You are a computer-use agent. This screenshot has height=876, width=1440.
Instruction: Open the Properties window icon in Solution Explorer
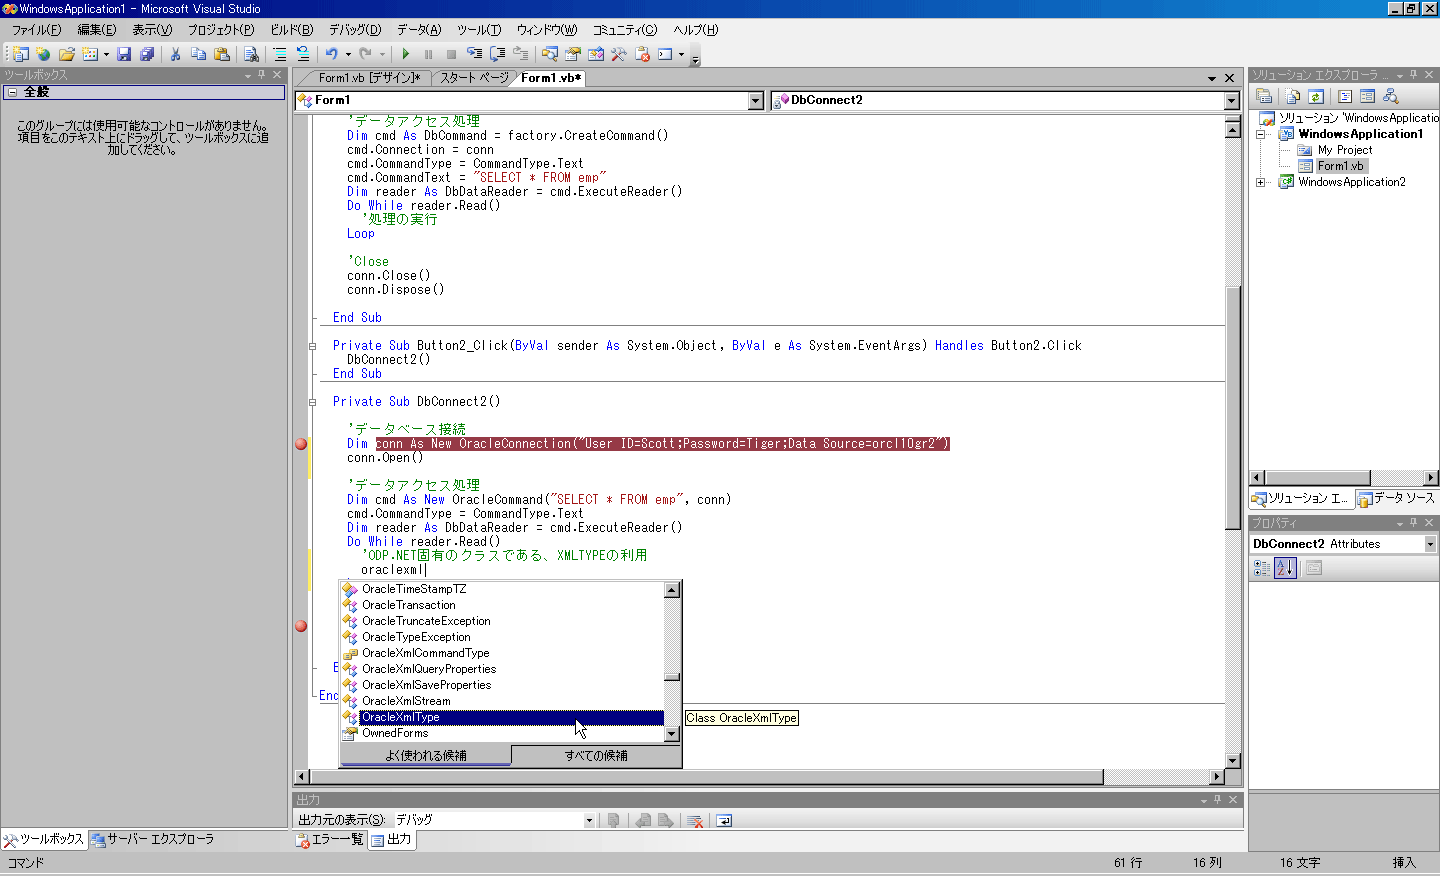(x=1263, y=95)
